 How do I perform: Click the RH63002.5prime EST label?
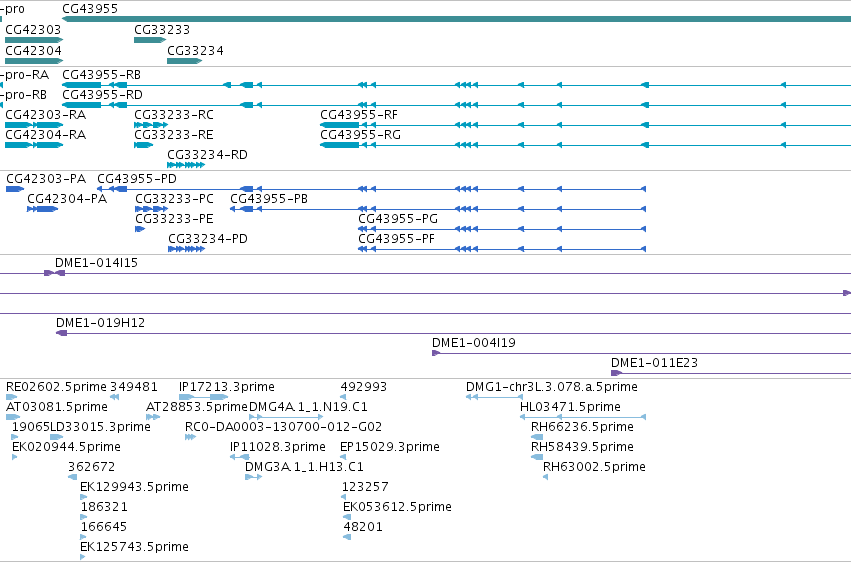coord(594,467)
